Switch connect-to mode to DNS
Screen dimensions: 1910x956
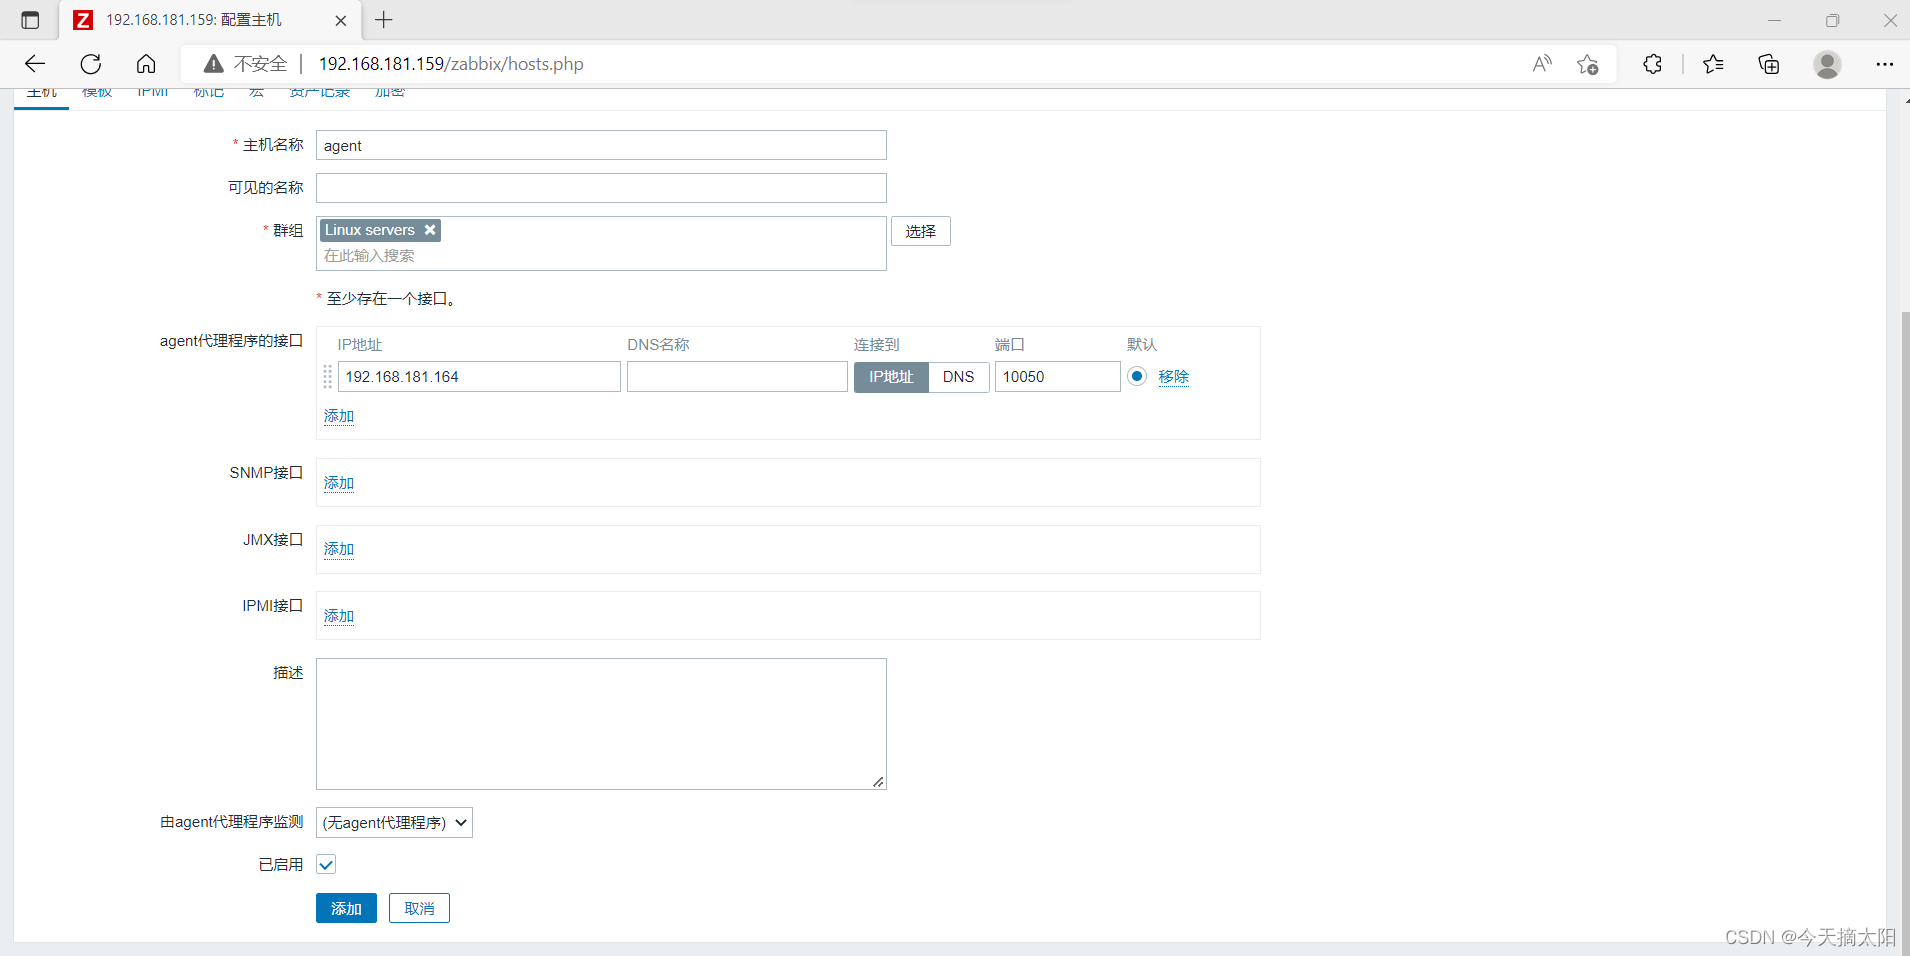[958, 377]
